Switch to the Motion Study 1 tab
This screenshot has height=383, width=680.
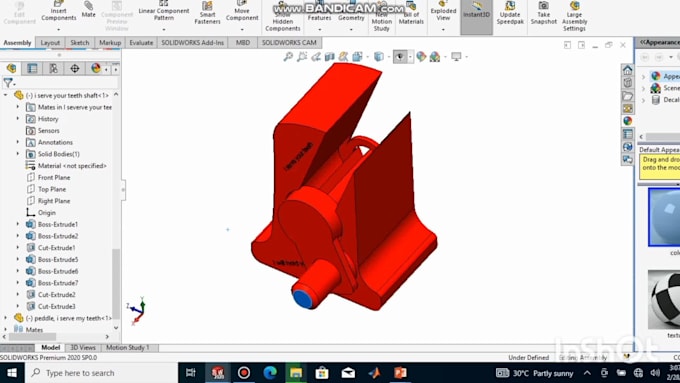pos(128,347)
